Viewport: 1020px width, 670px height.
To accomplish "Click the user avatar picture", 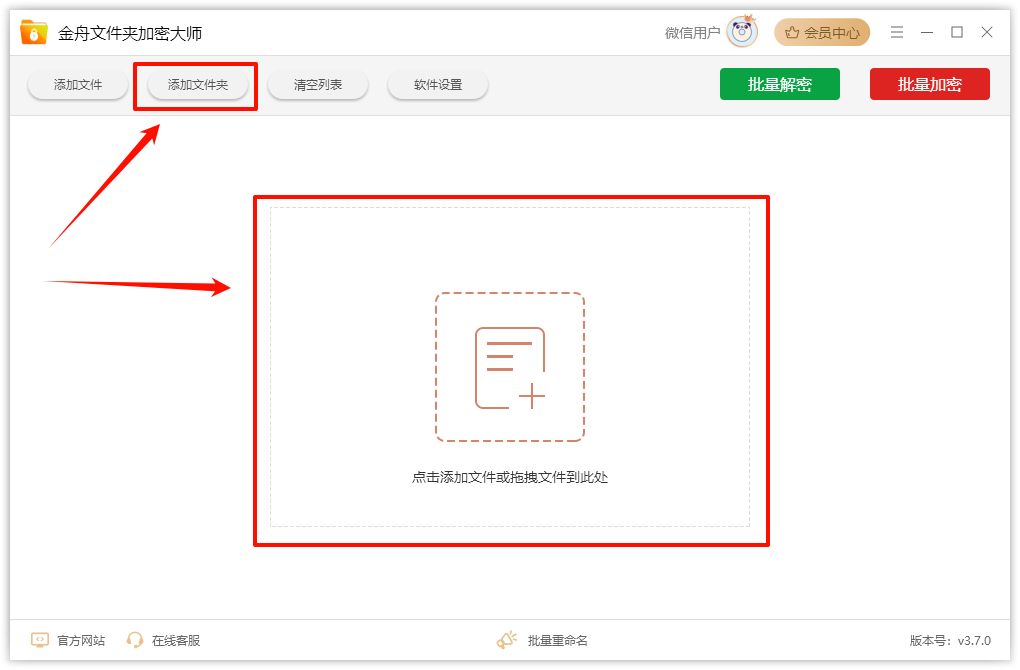I will tap(742, 33).
